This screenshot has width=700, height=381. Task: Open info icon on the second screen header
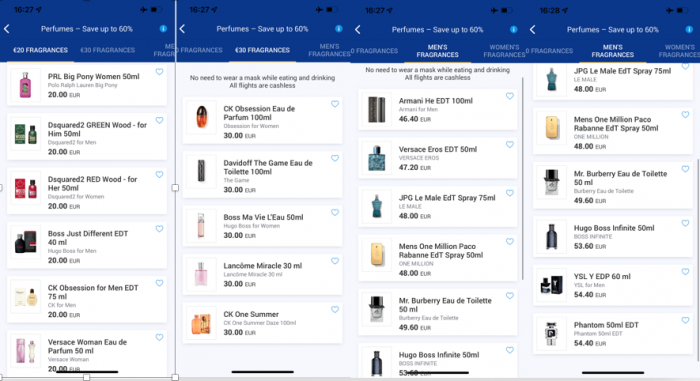pyautogui.click(x=339, y=29)
